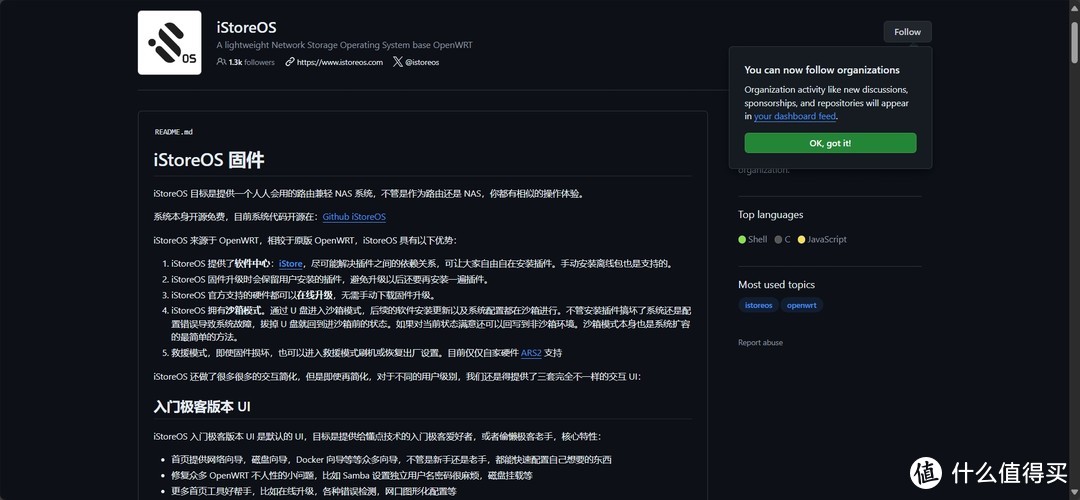Screen dimensions: 1080x500
Task: Open the openwrt topic tag
Action: (802, 305)
